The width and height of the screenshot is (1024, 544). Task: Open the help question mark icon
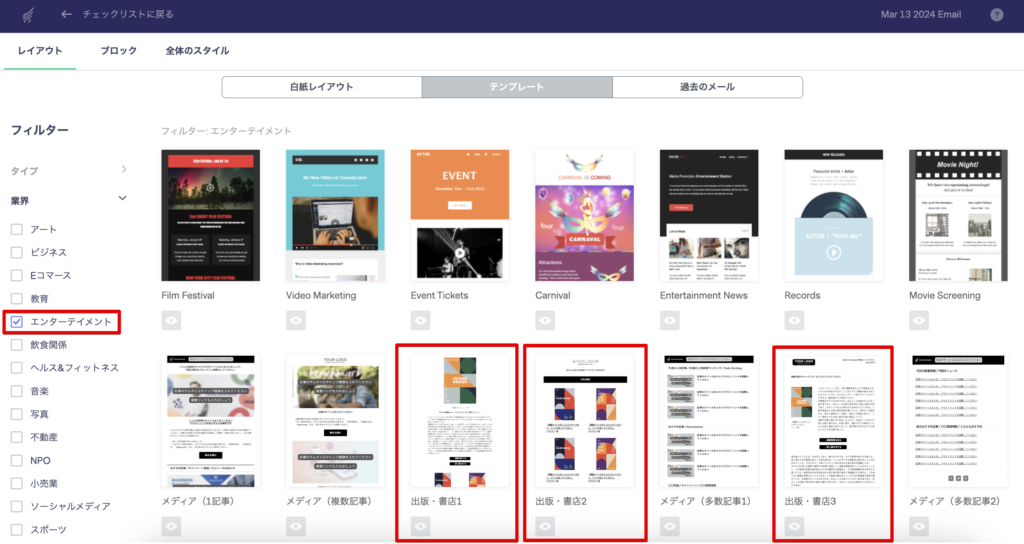pyautogui.click(x=996, y=15)
